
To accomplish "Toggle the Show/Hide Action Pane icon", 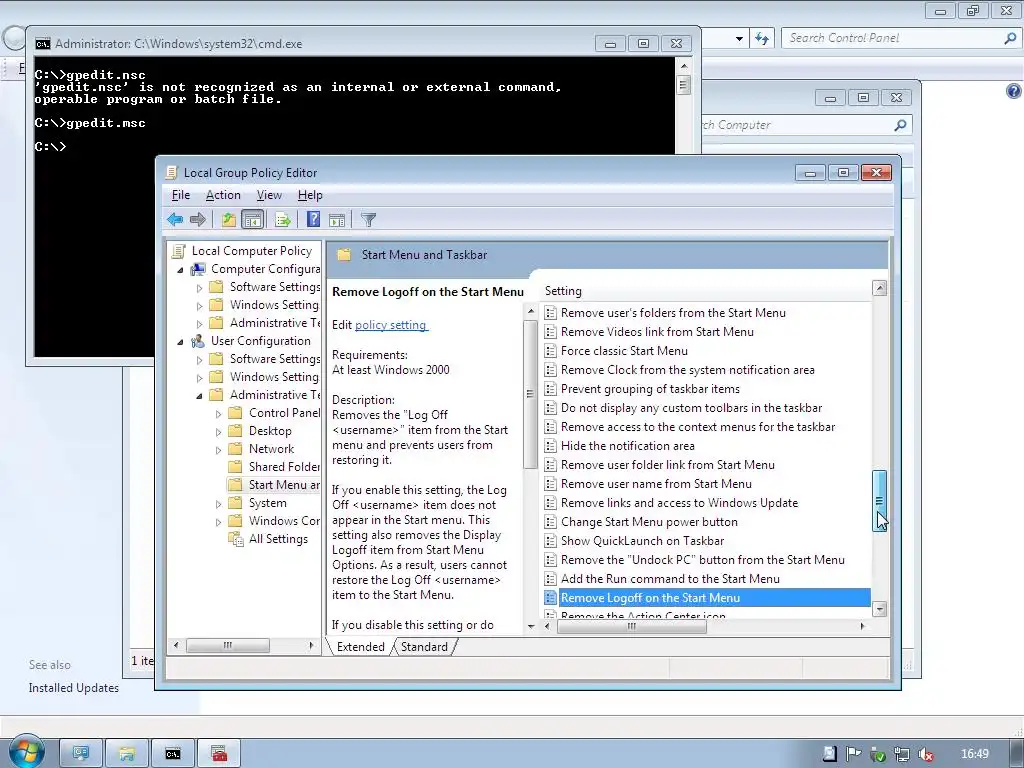I will click(337, 219).
